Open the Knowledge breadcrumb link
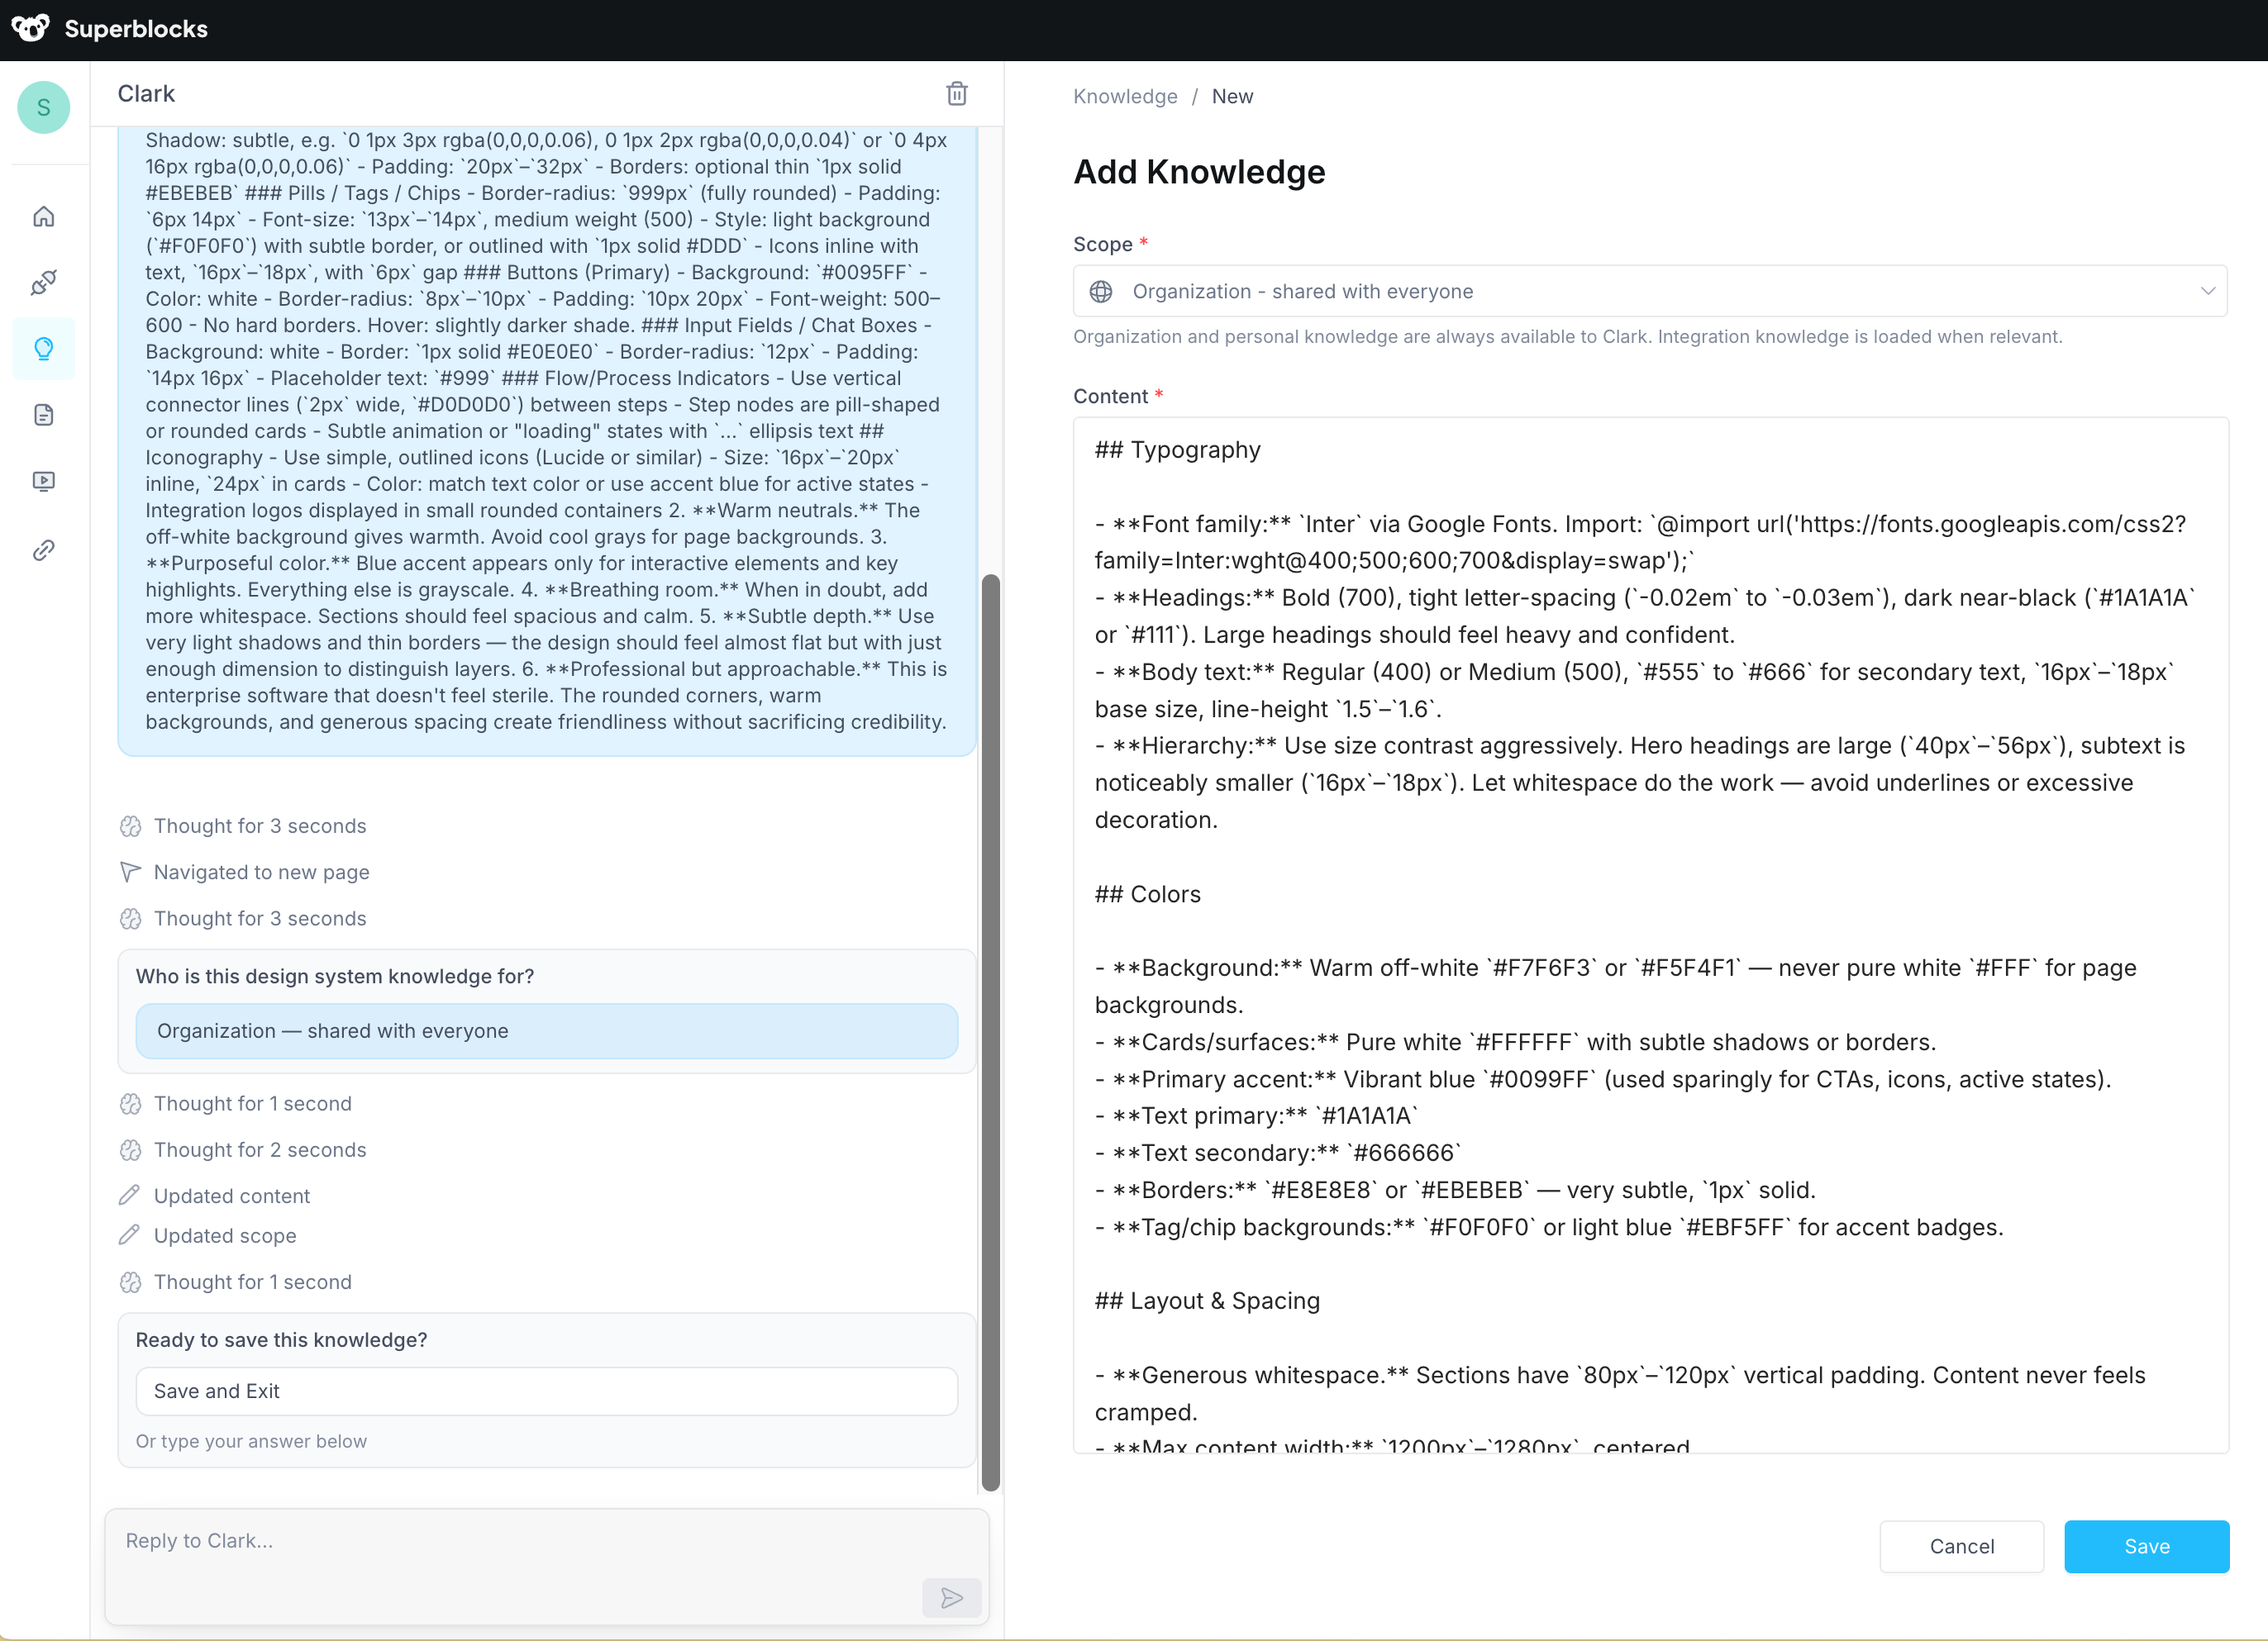2268x1641 pixels. pos(1125,96)
